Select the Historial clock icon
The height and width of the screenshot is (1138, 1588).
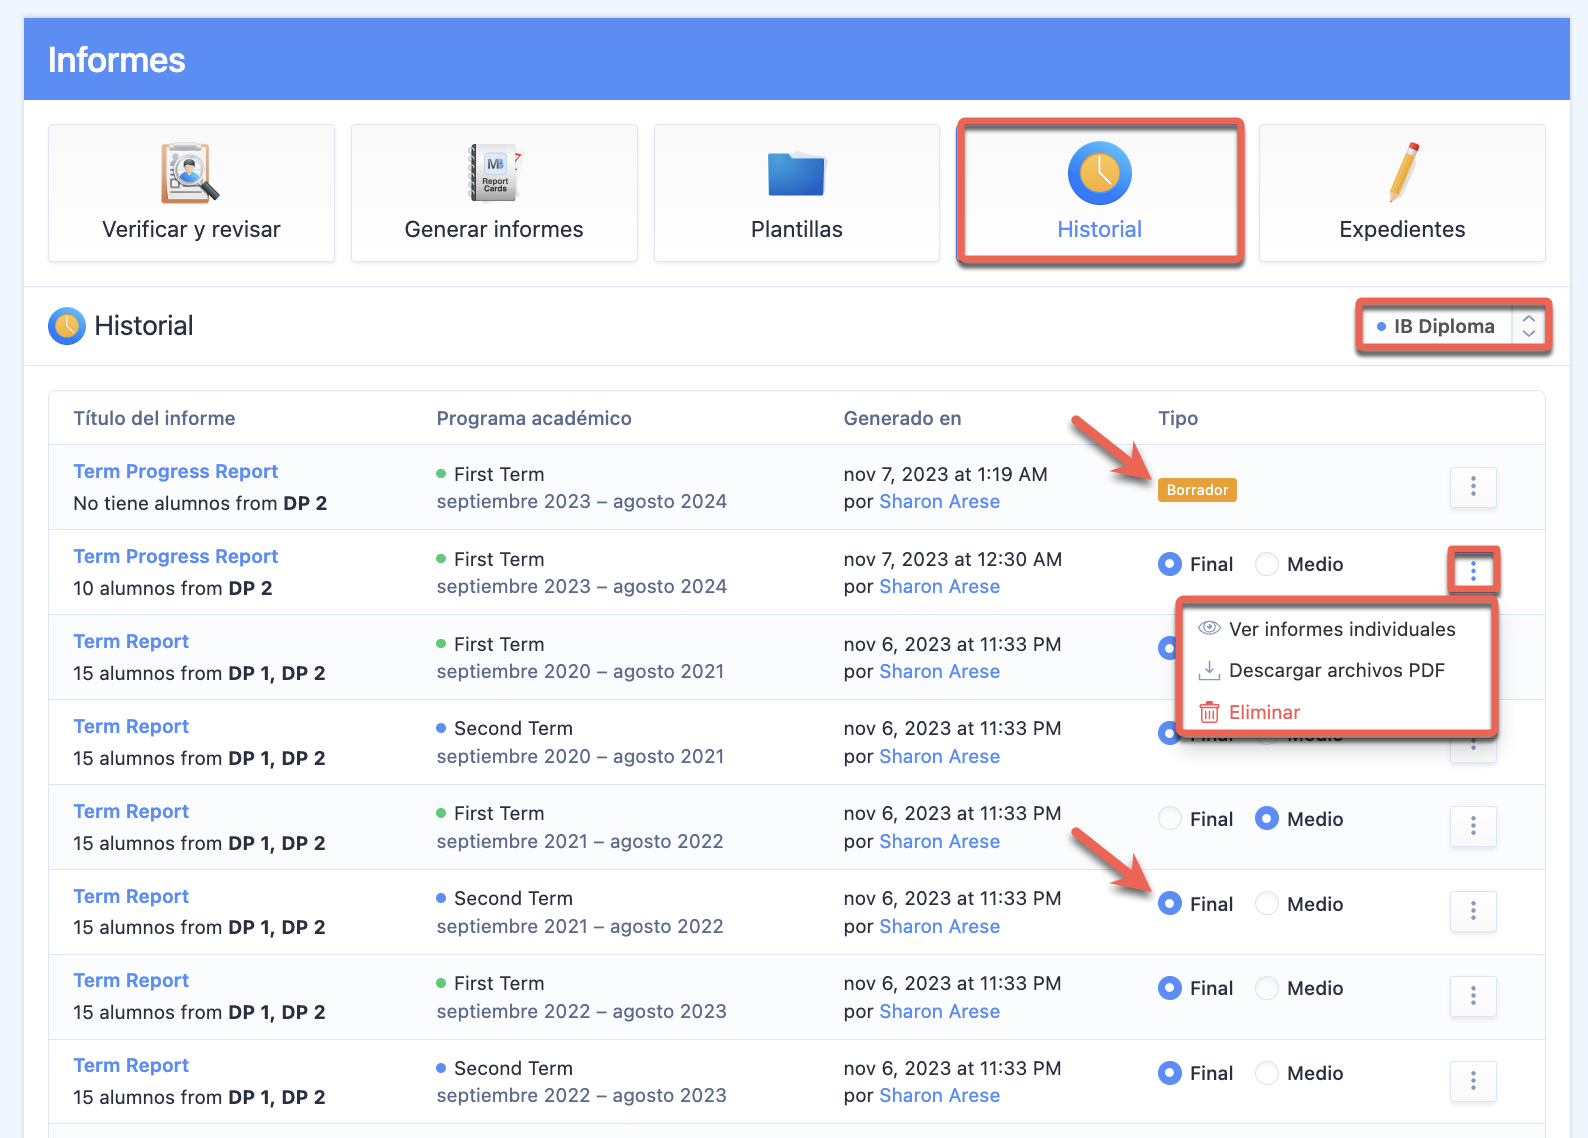pyautogui.click(x=1099, y=173)
